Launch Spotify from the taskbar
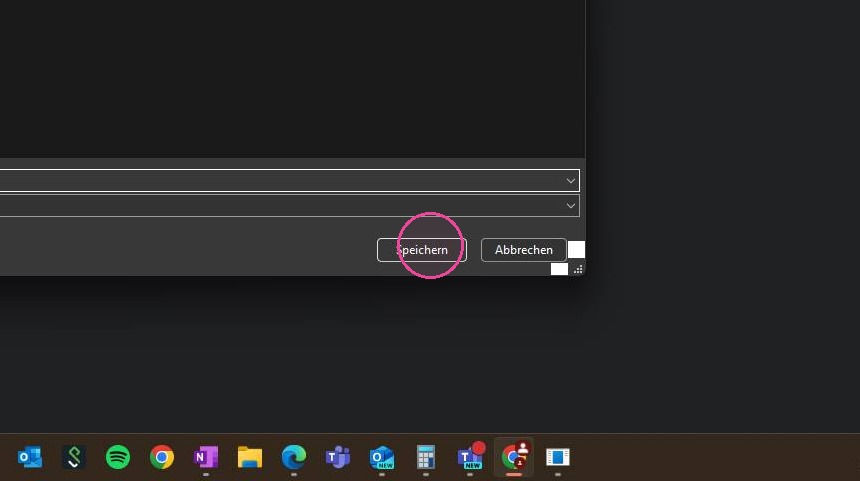The width and height of the screenshot is (860, 481). (x=118, y=457)
